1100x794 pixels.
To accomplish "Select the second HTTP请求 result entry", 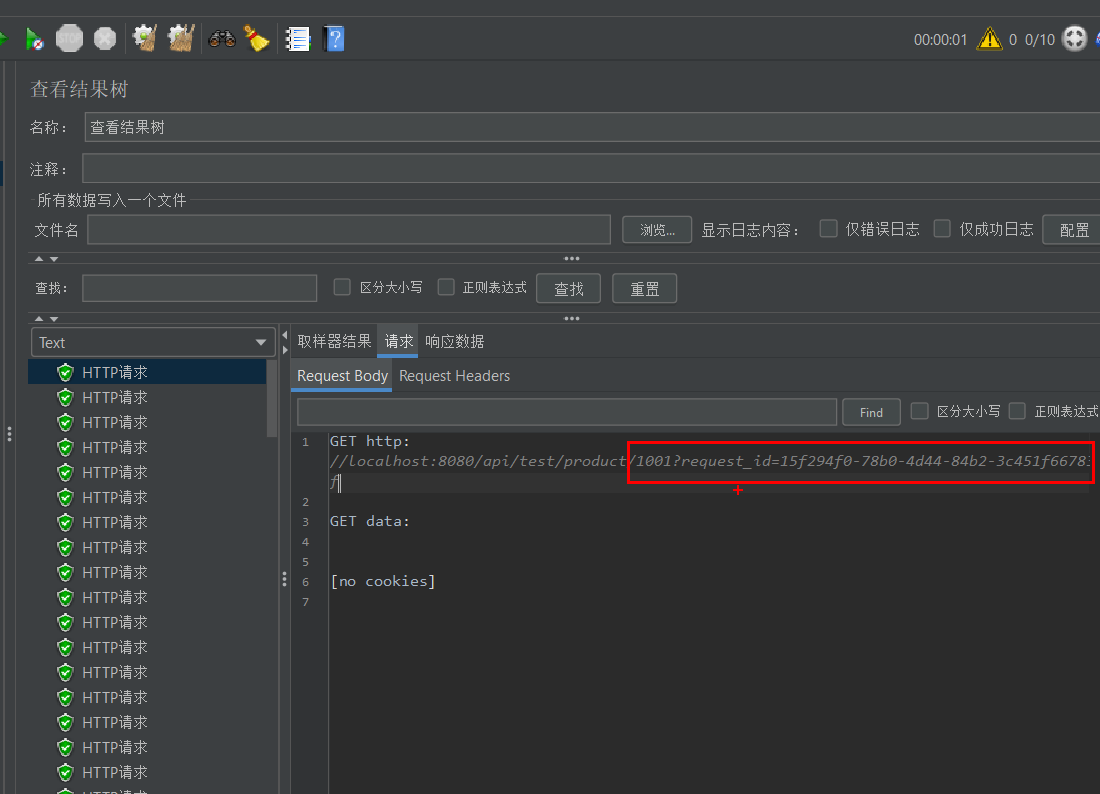I will (115, 397).
